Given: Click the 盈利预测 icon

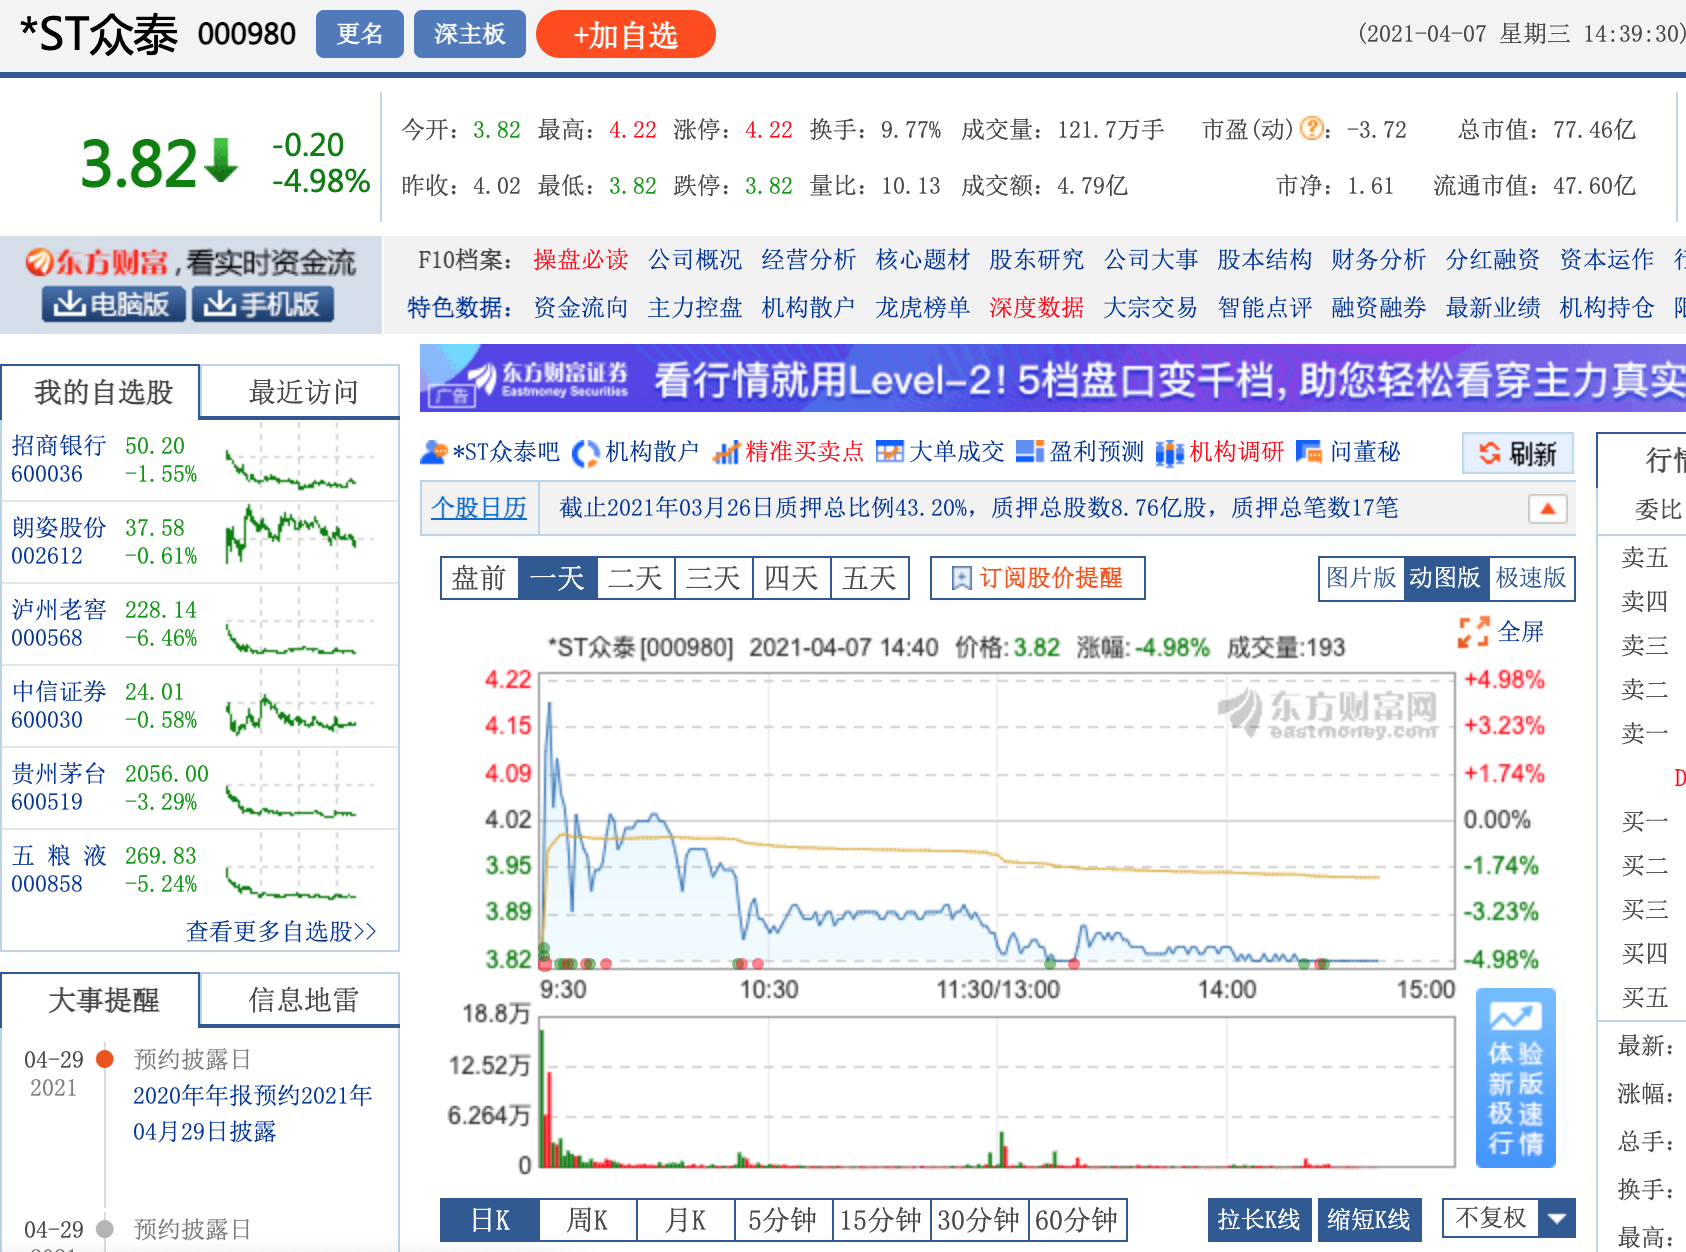Looking at the screenshot, I should (1030, 453).
